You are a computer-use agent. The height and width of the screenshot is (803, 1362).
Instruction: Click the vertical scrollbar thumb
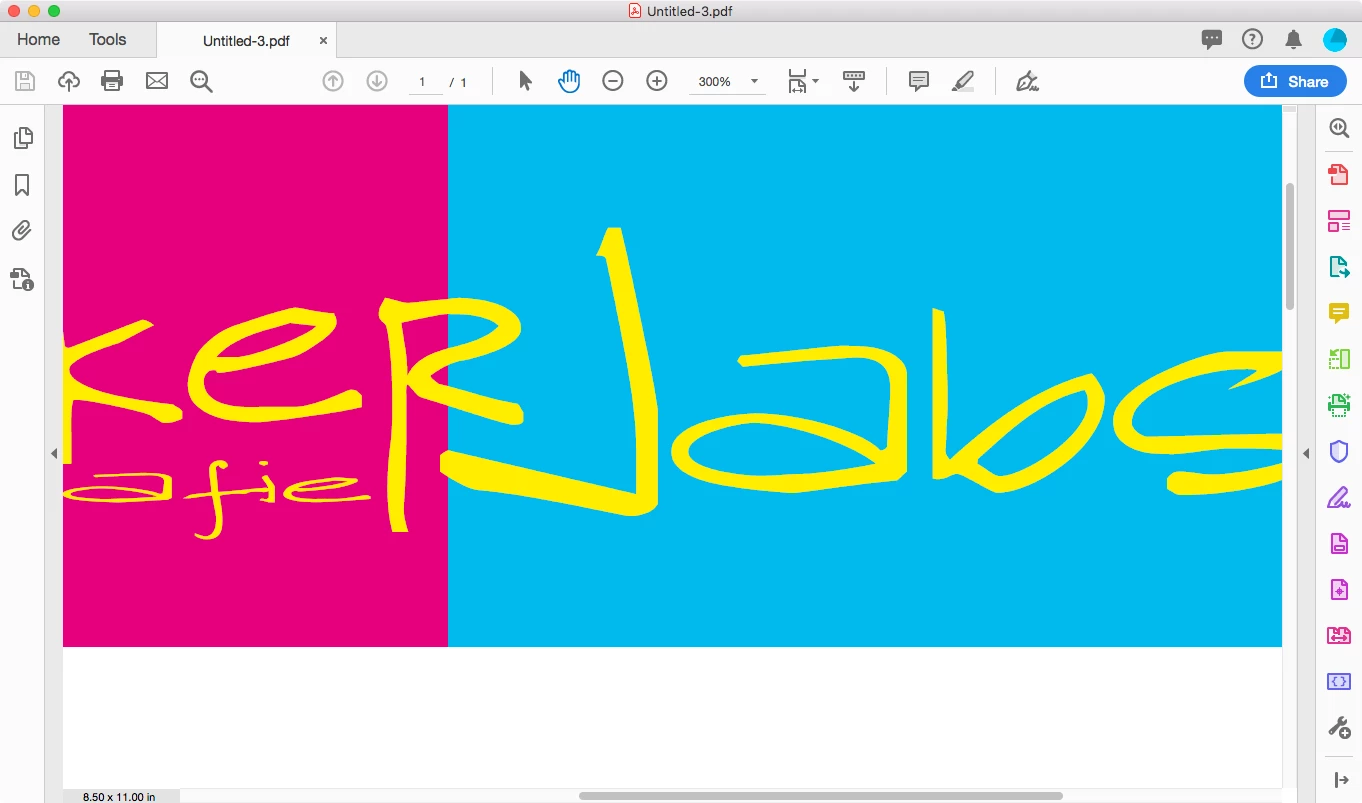click(1290, 246)
